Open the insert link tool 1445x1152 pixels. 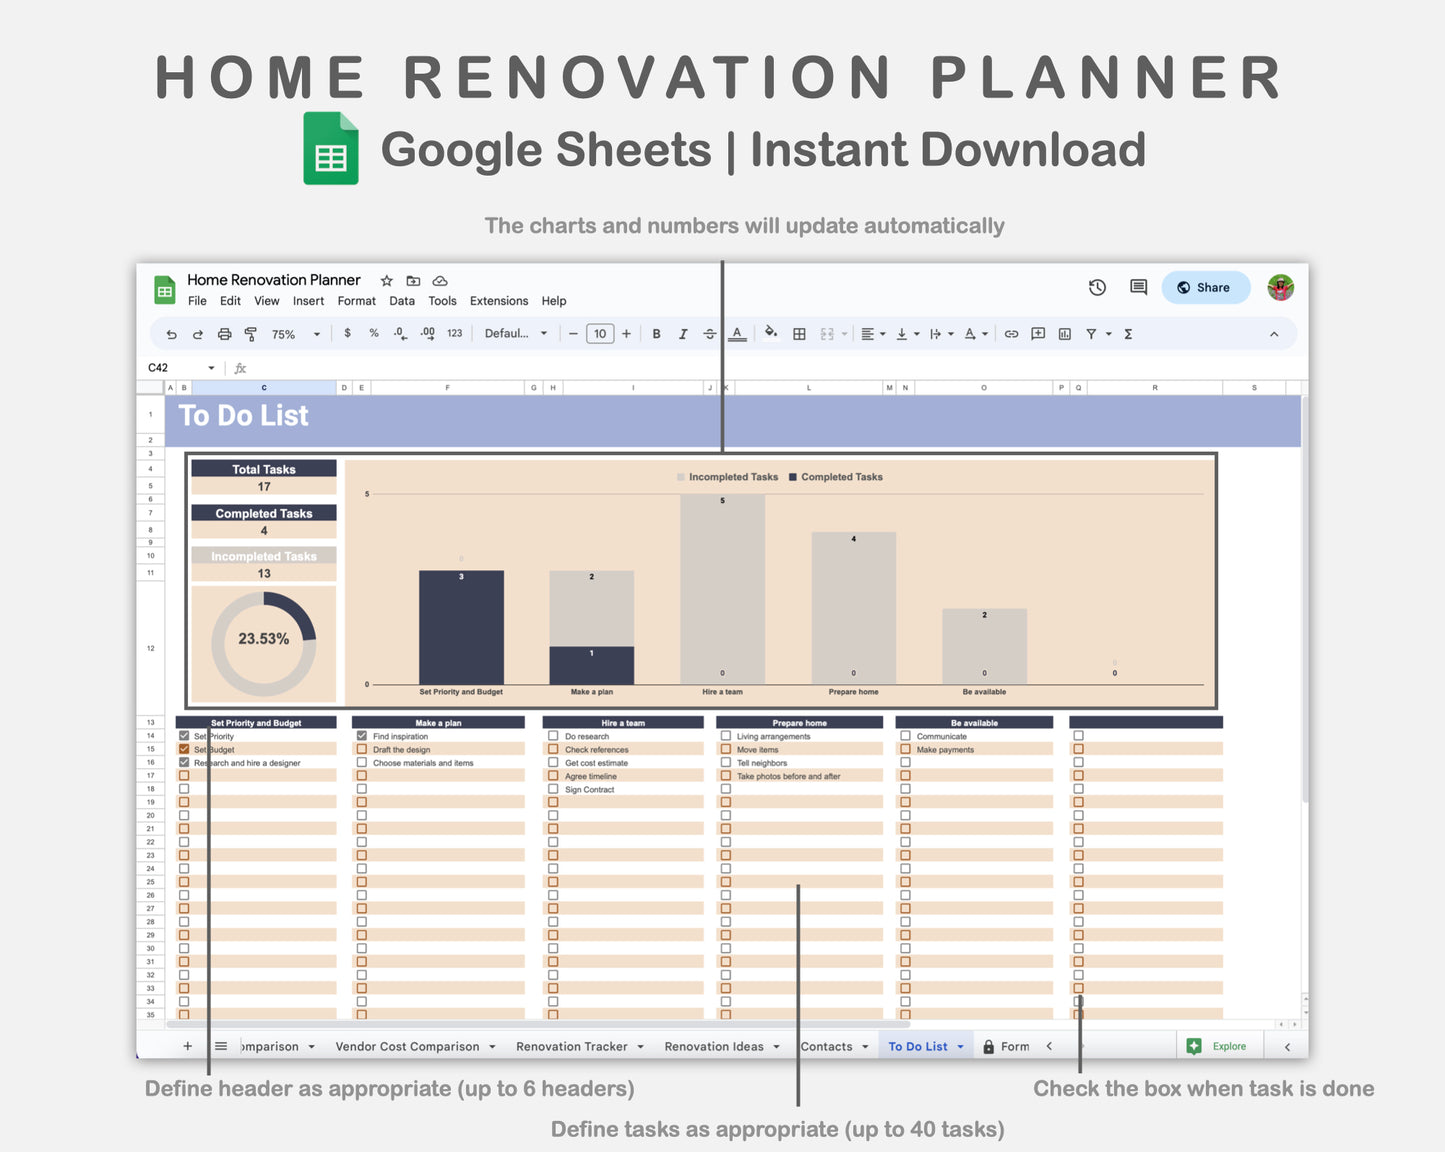pos(1011,333)
